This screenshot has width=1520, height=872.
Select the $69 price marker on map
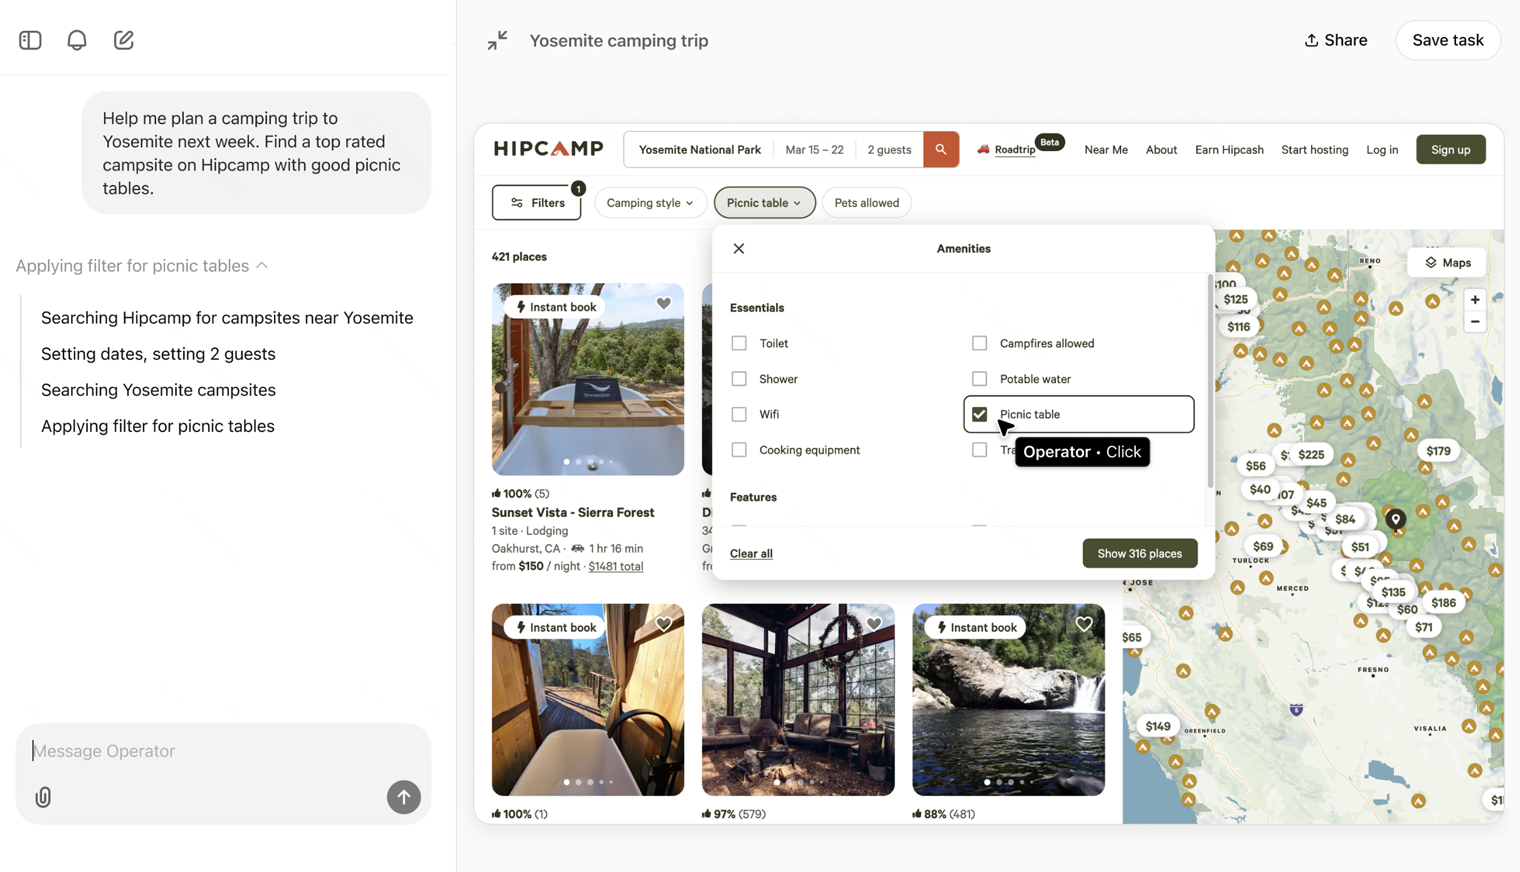1263,546
